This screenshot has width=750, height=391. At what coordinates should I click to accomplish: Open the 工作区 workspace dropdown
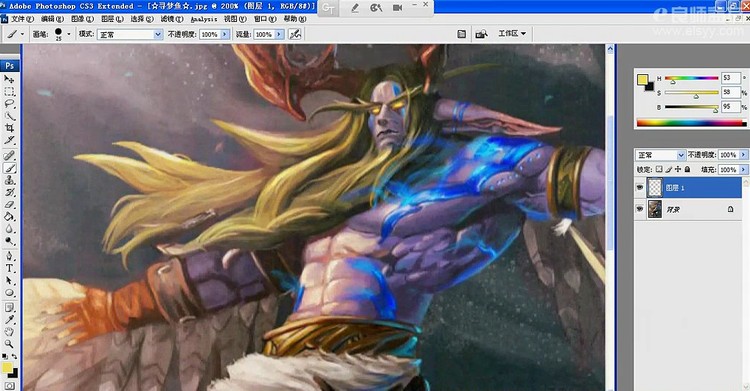coord(512,34)
